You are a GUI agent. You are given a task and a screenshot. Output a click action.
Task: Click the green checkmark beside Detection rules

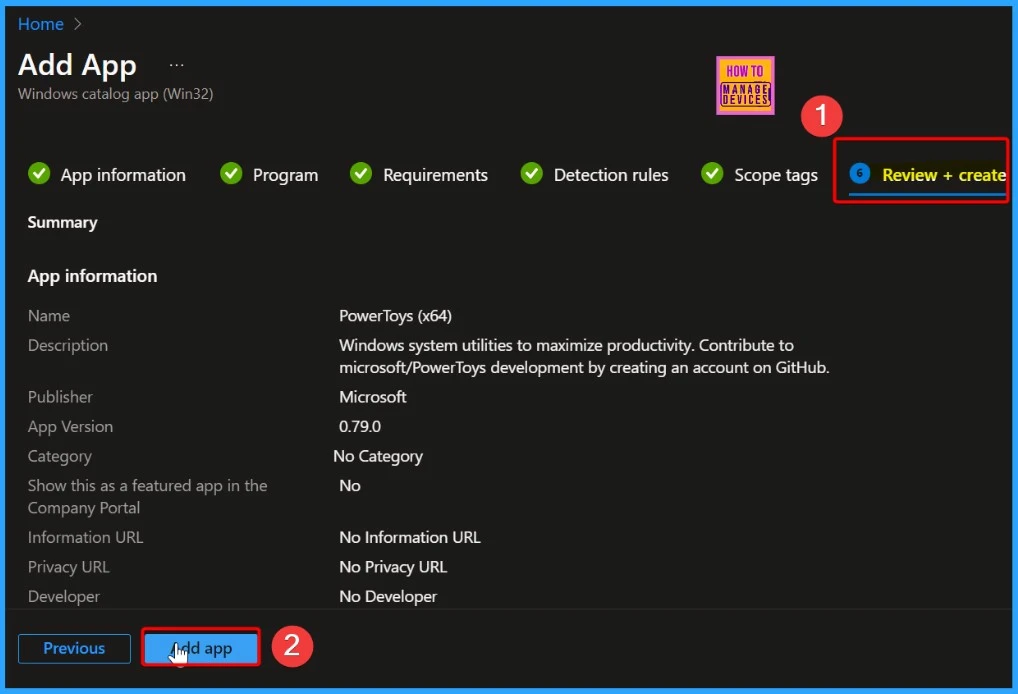coord(532,173)
